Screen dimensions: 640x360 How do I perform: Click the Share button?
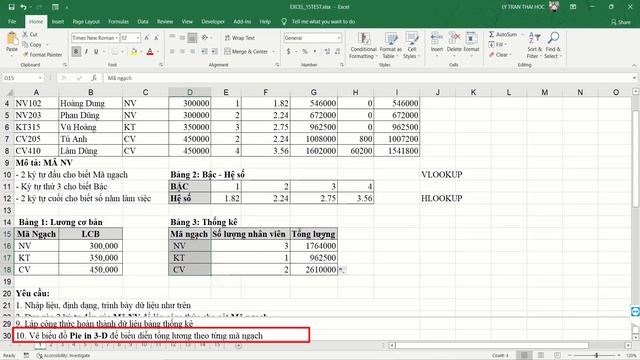(621, 22)
